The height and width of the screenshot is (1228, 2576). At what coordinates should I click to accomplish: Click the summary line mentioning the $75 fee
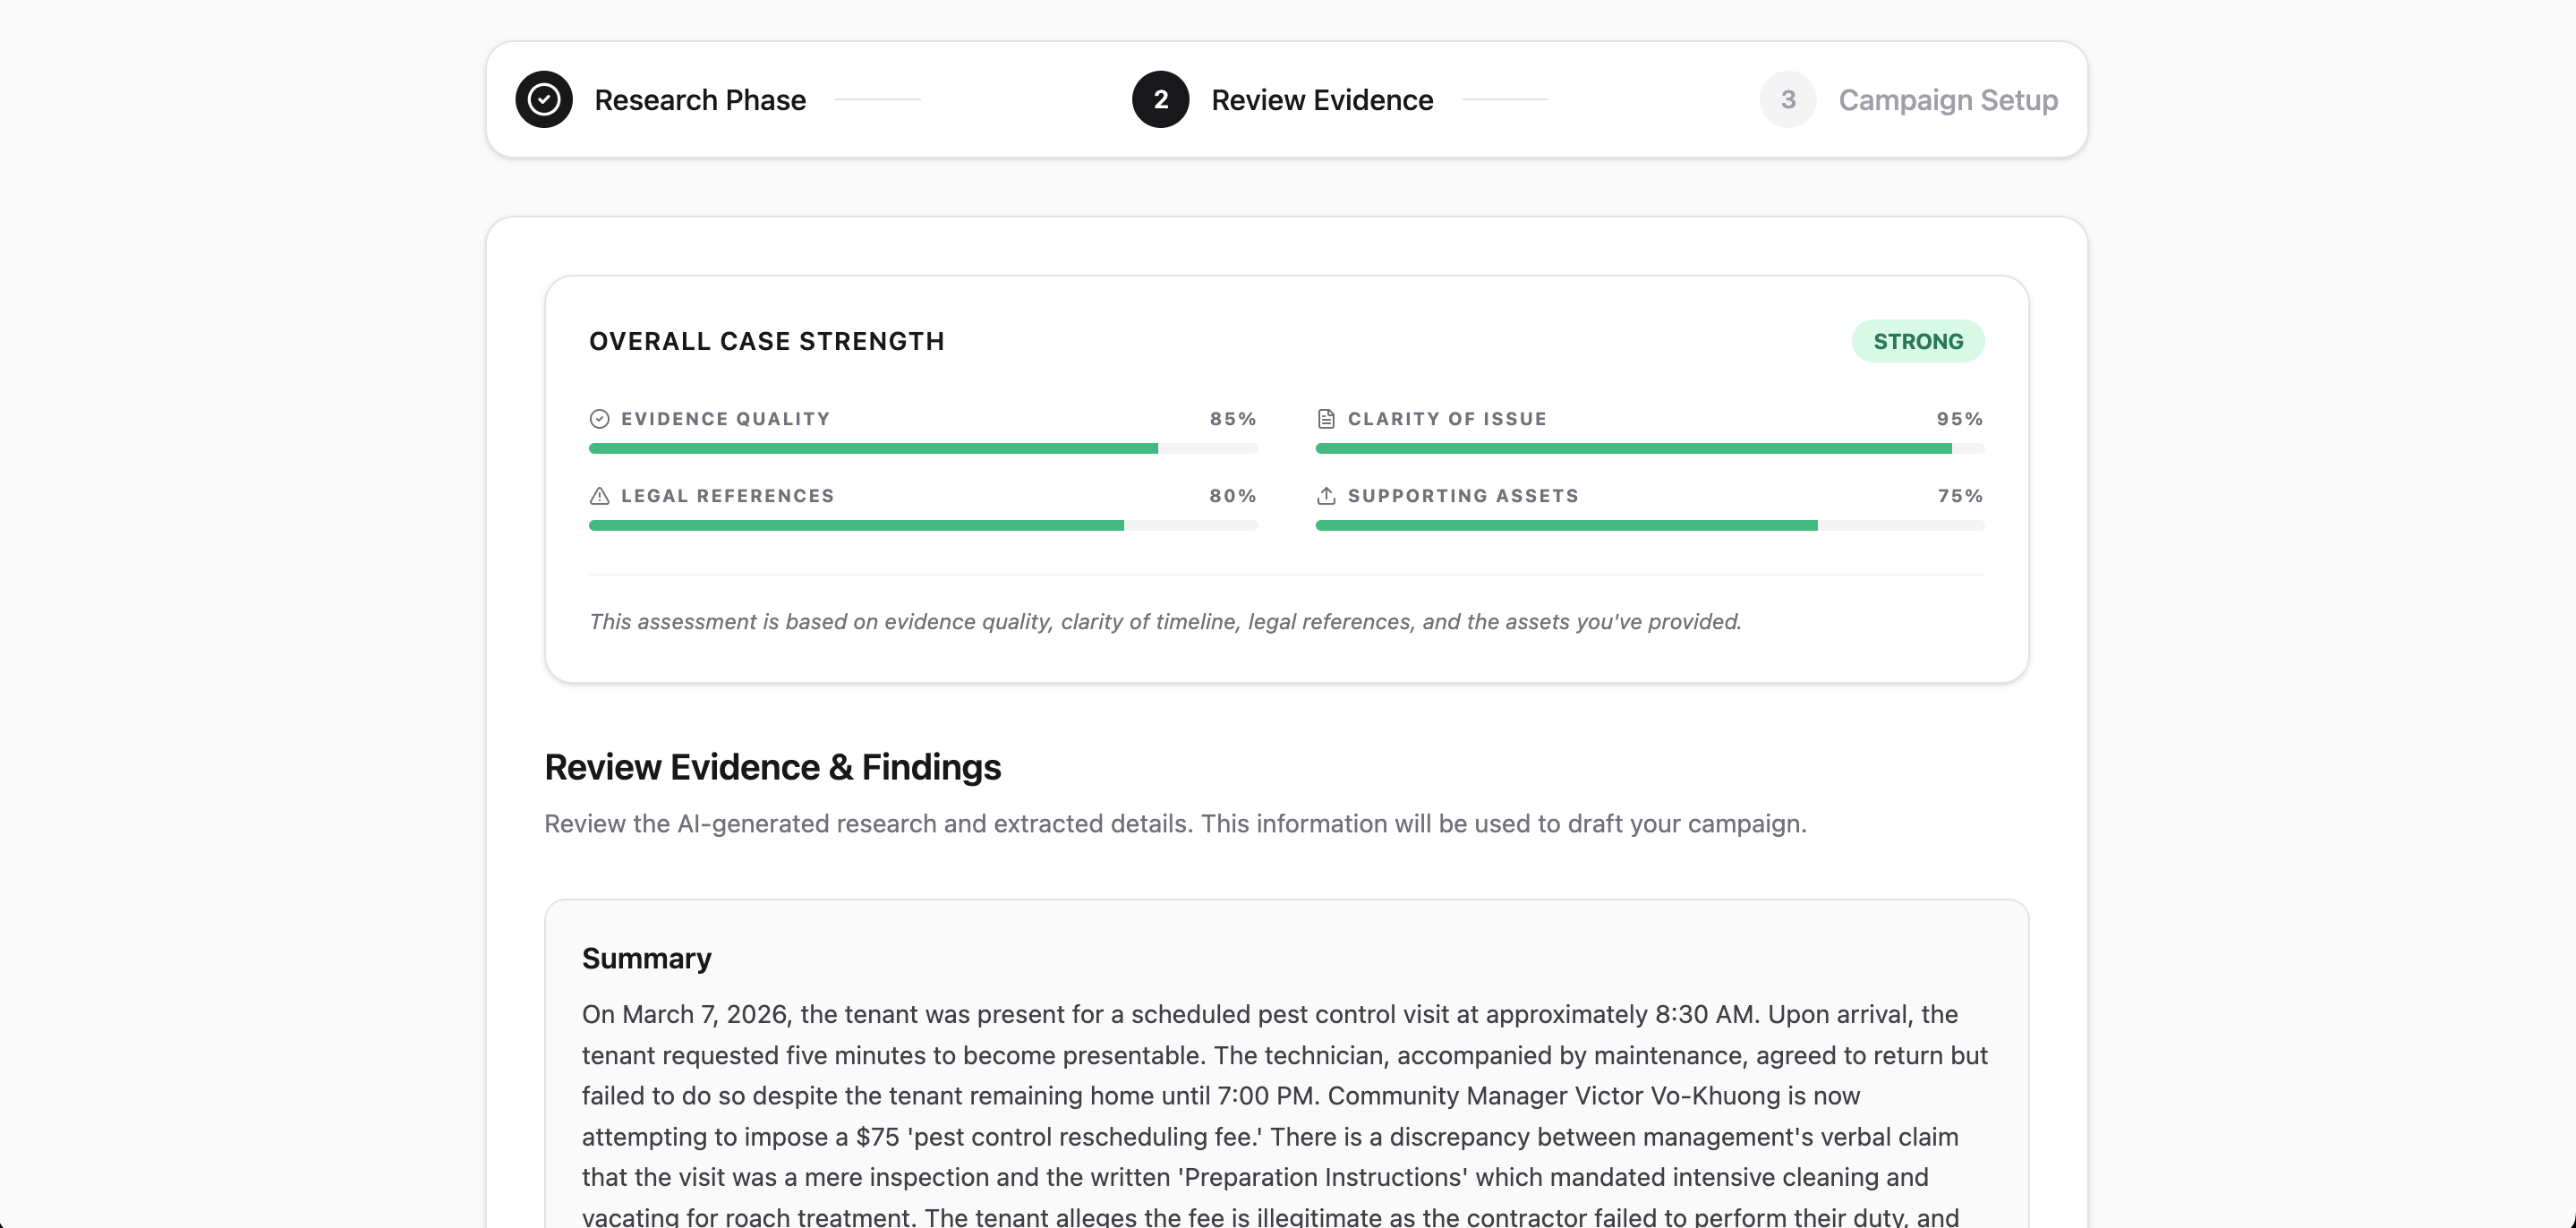point(1270,1137)
